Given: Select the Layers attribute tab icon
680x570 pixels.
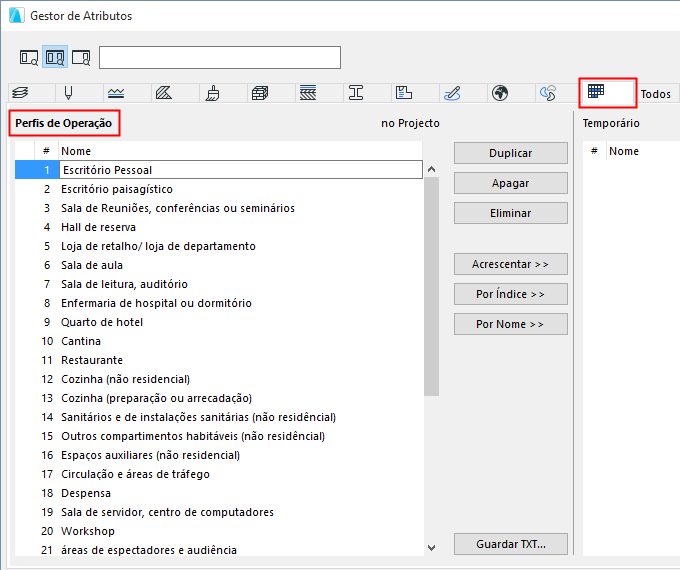Looking at the screenshot, I should click(20, 93).
